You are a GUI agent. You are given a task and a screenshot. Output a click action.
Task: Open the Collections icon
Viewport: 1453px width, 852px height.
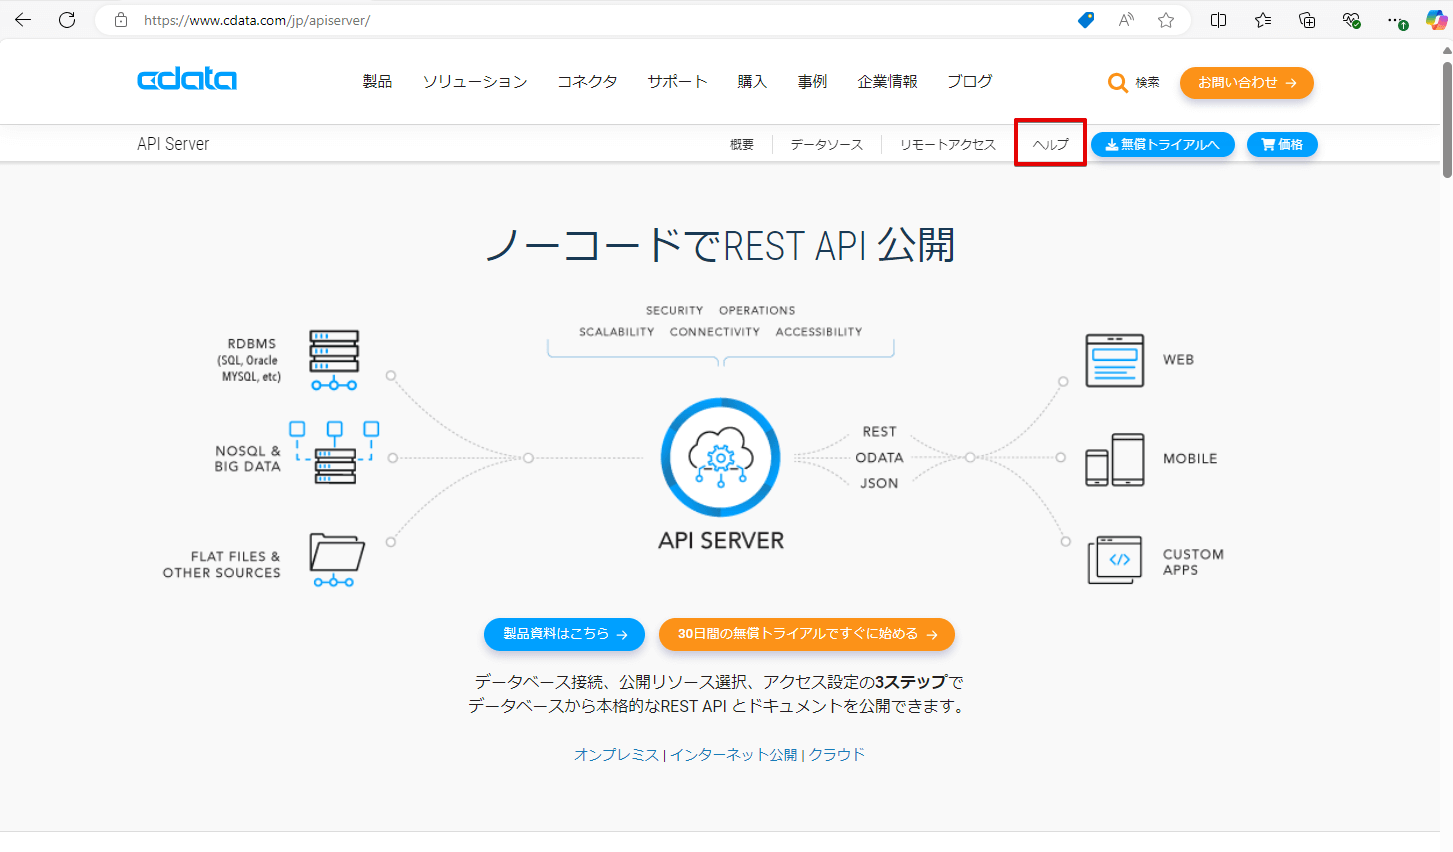tap(1307, 20)
